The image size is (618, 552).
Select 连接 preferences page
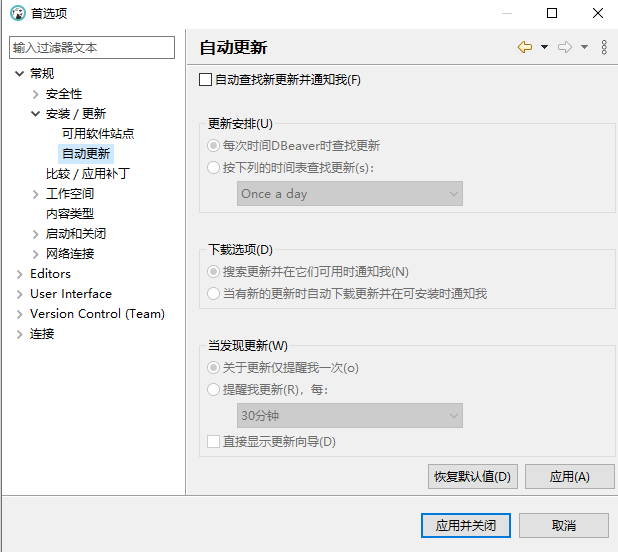[42, 334]
